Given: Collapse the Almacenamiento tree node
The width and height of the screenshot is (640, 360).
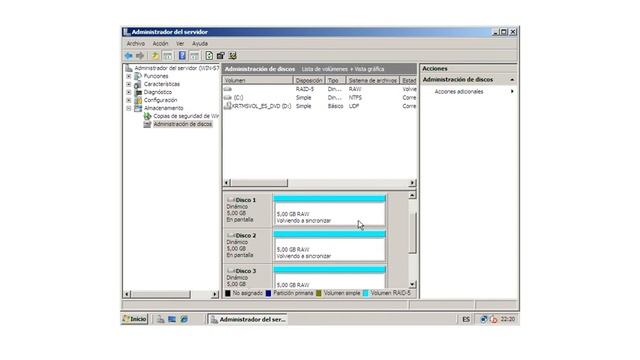Looking at the screenshot, I should (x=129, y=108).
